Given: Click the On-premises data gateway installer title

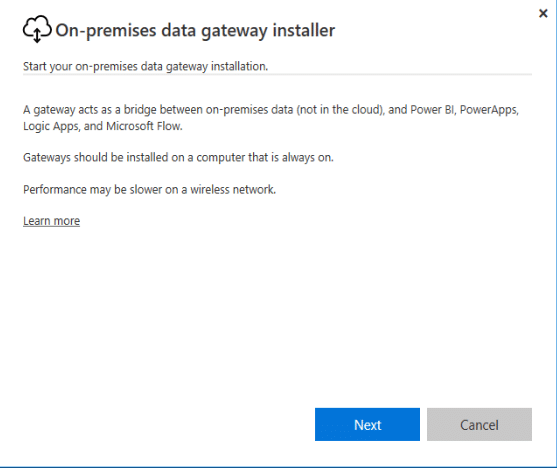Looking at the screenshot, I should (x=195, y=31).
